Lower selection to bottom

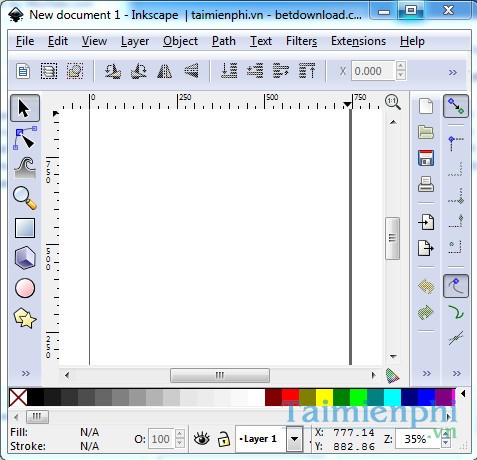(229, 71)
